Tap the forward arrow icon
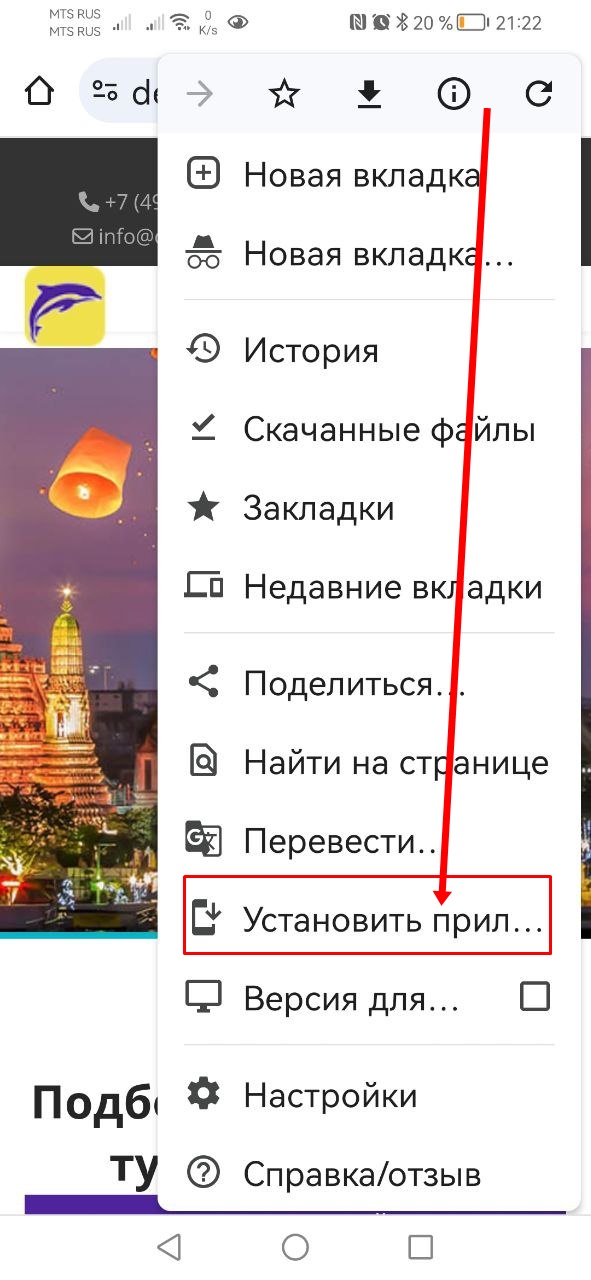 (x=200, y=94)
